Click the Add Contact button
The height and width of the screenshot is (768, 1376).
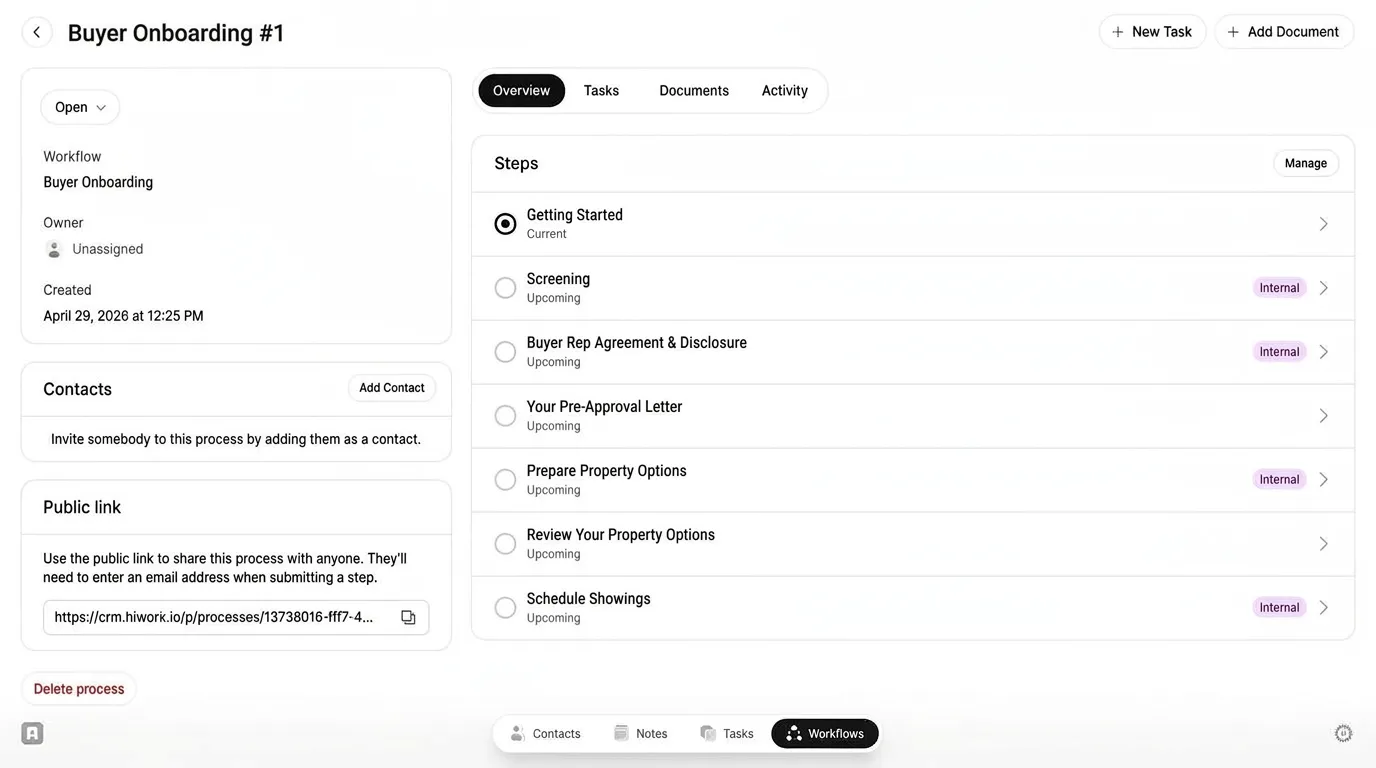click(x=392, y=388)
